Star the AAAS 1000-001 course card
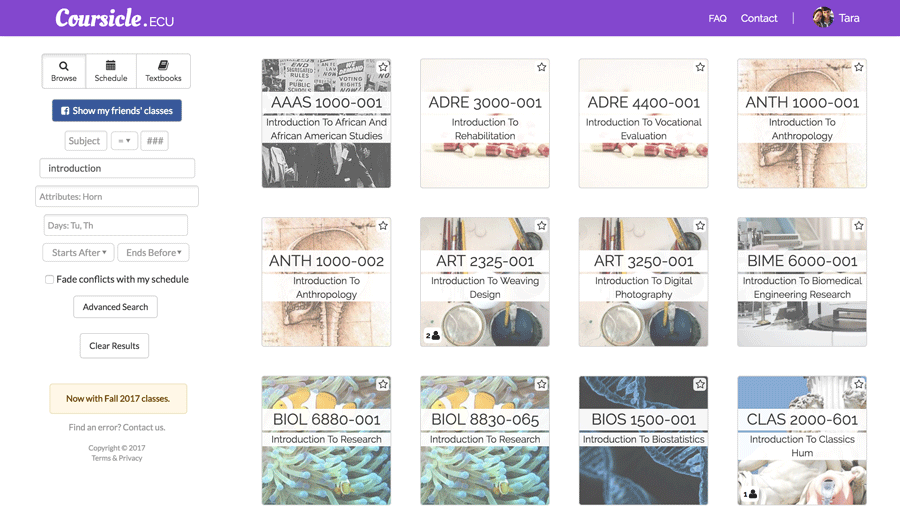Viewport: 900px width, 525px height. pyautogui.click(x=383, y=67)
